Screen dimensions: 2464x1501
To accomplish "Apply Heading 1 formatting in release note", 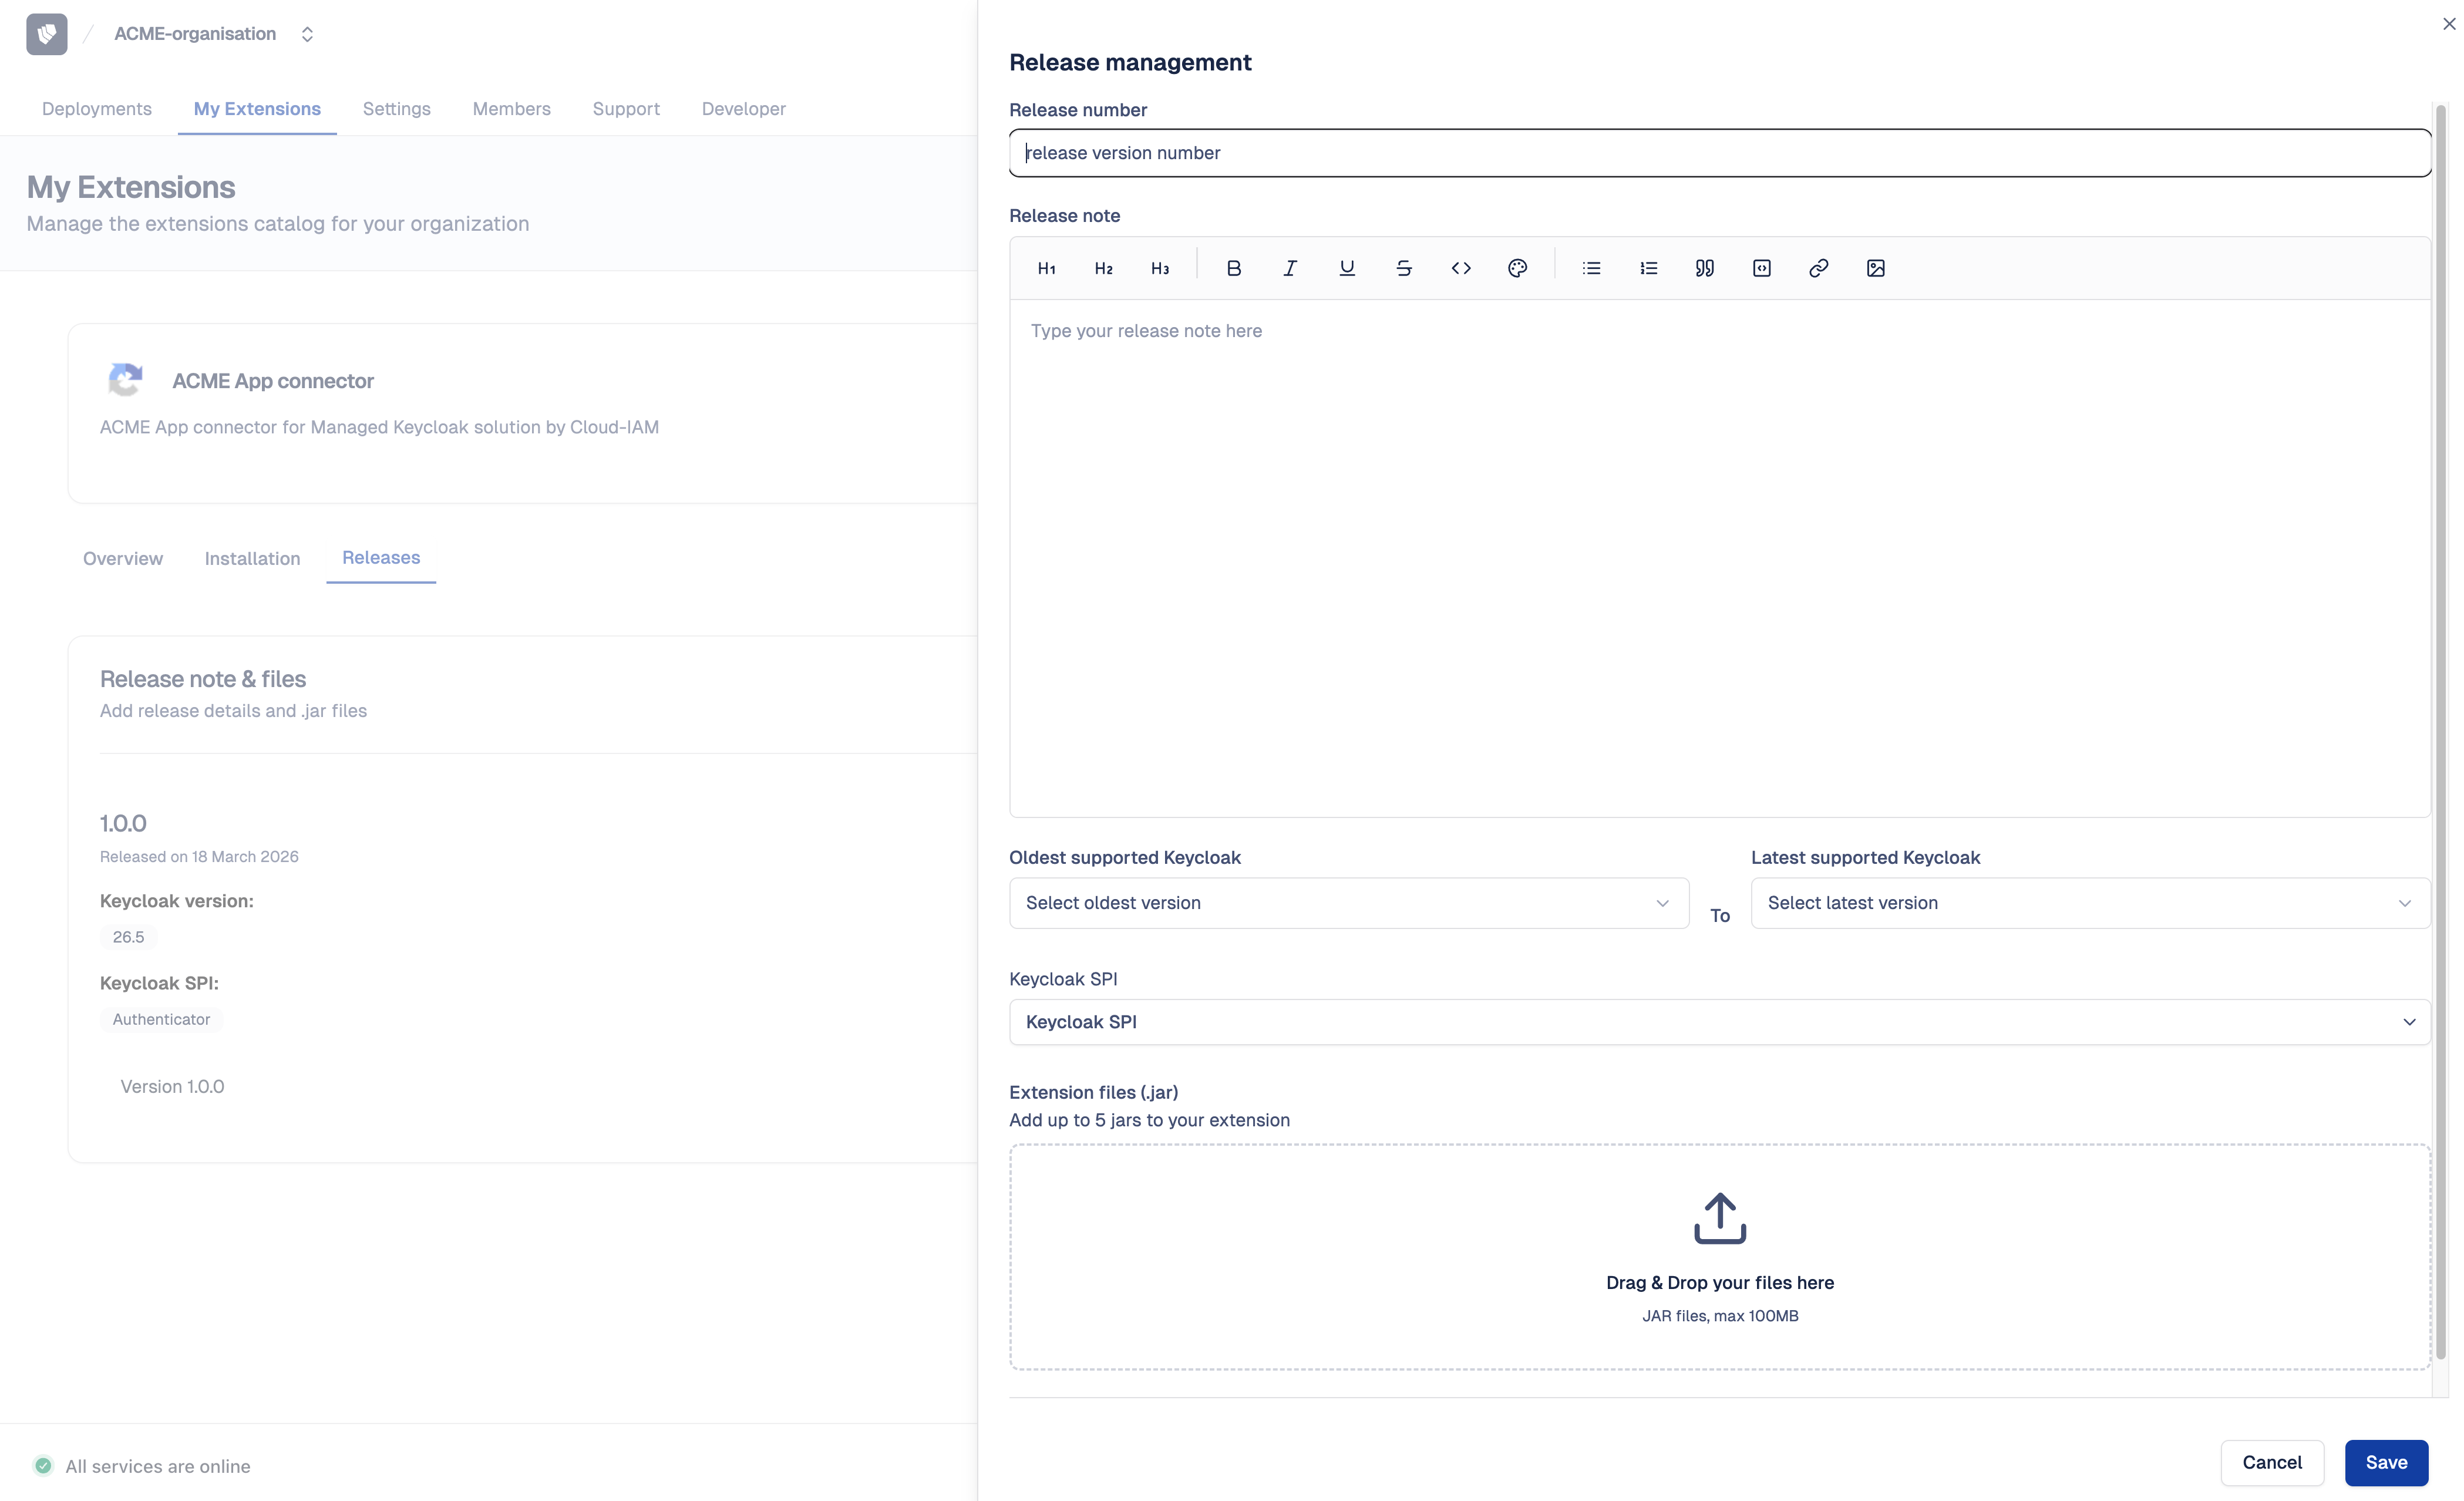I will 1047,268.
